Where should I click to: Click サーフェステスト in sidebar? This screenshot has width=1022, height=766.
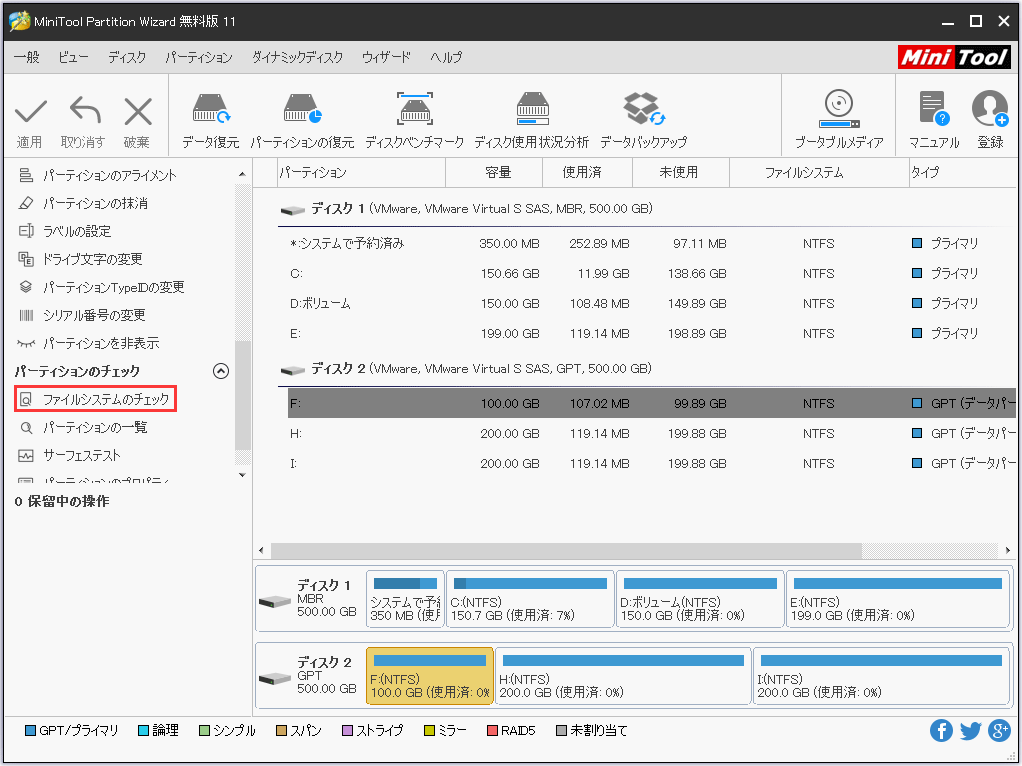[x=81, y=456]
